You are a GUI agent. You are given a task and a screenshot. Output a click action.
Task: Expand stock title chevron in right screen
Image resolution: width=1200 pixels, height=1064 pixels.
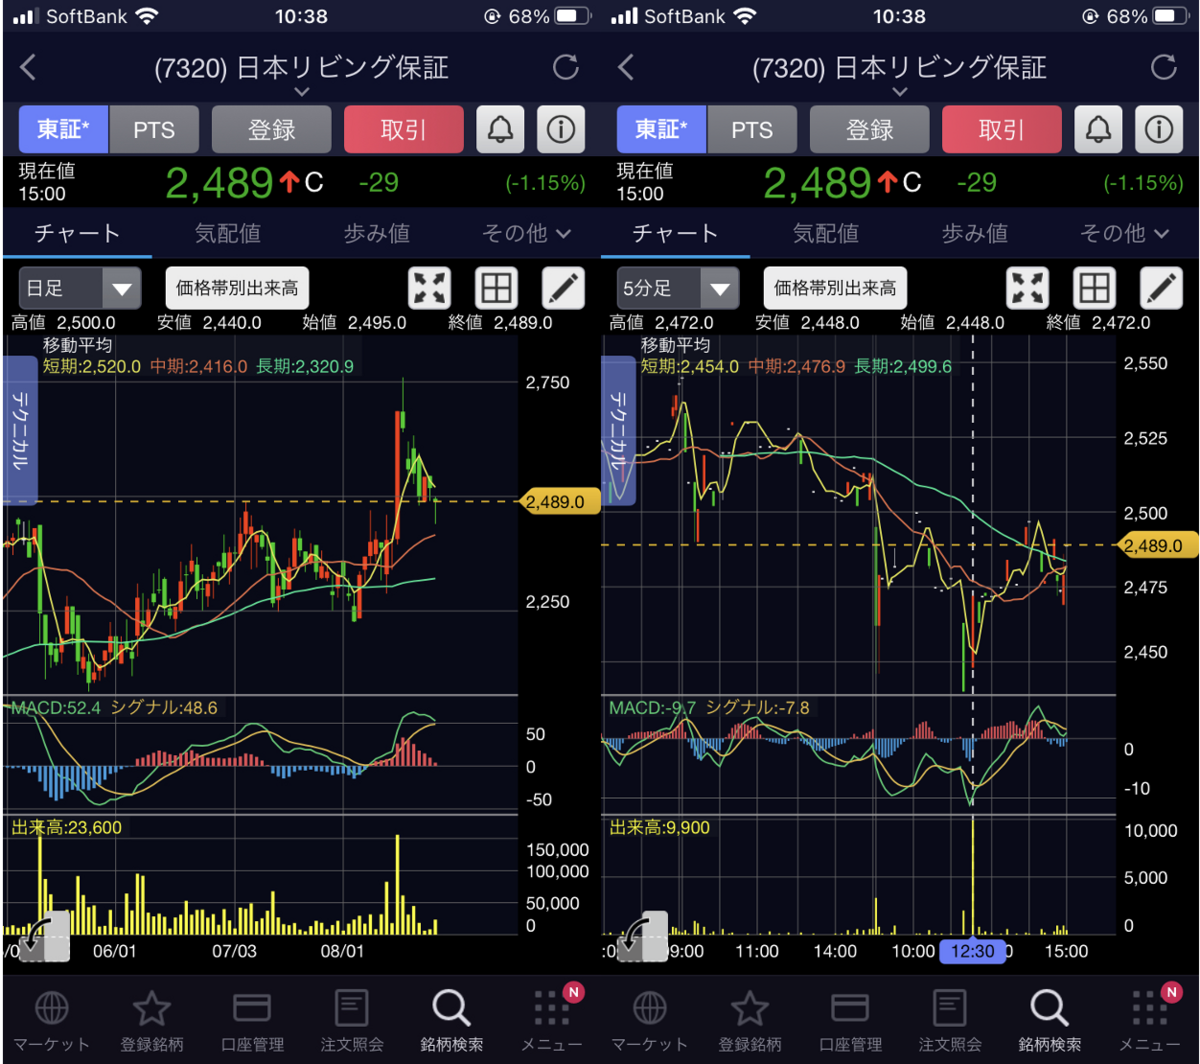pyautogui.click(x=900, y=92)
